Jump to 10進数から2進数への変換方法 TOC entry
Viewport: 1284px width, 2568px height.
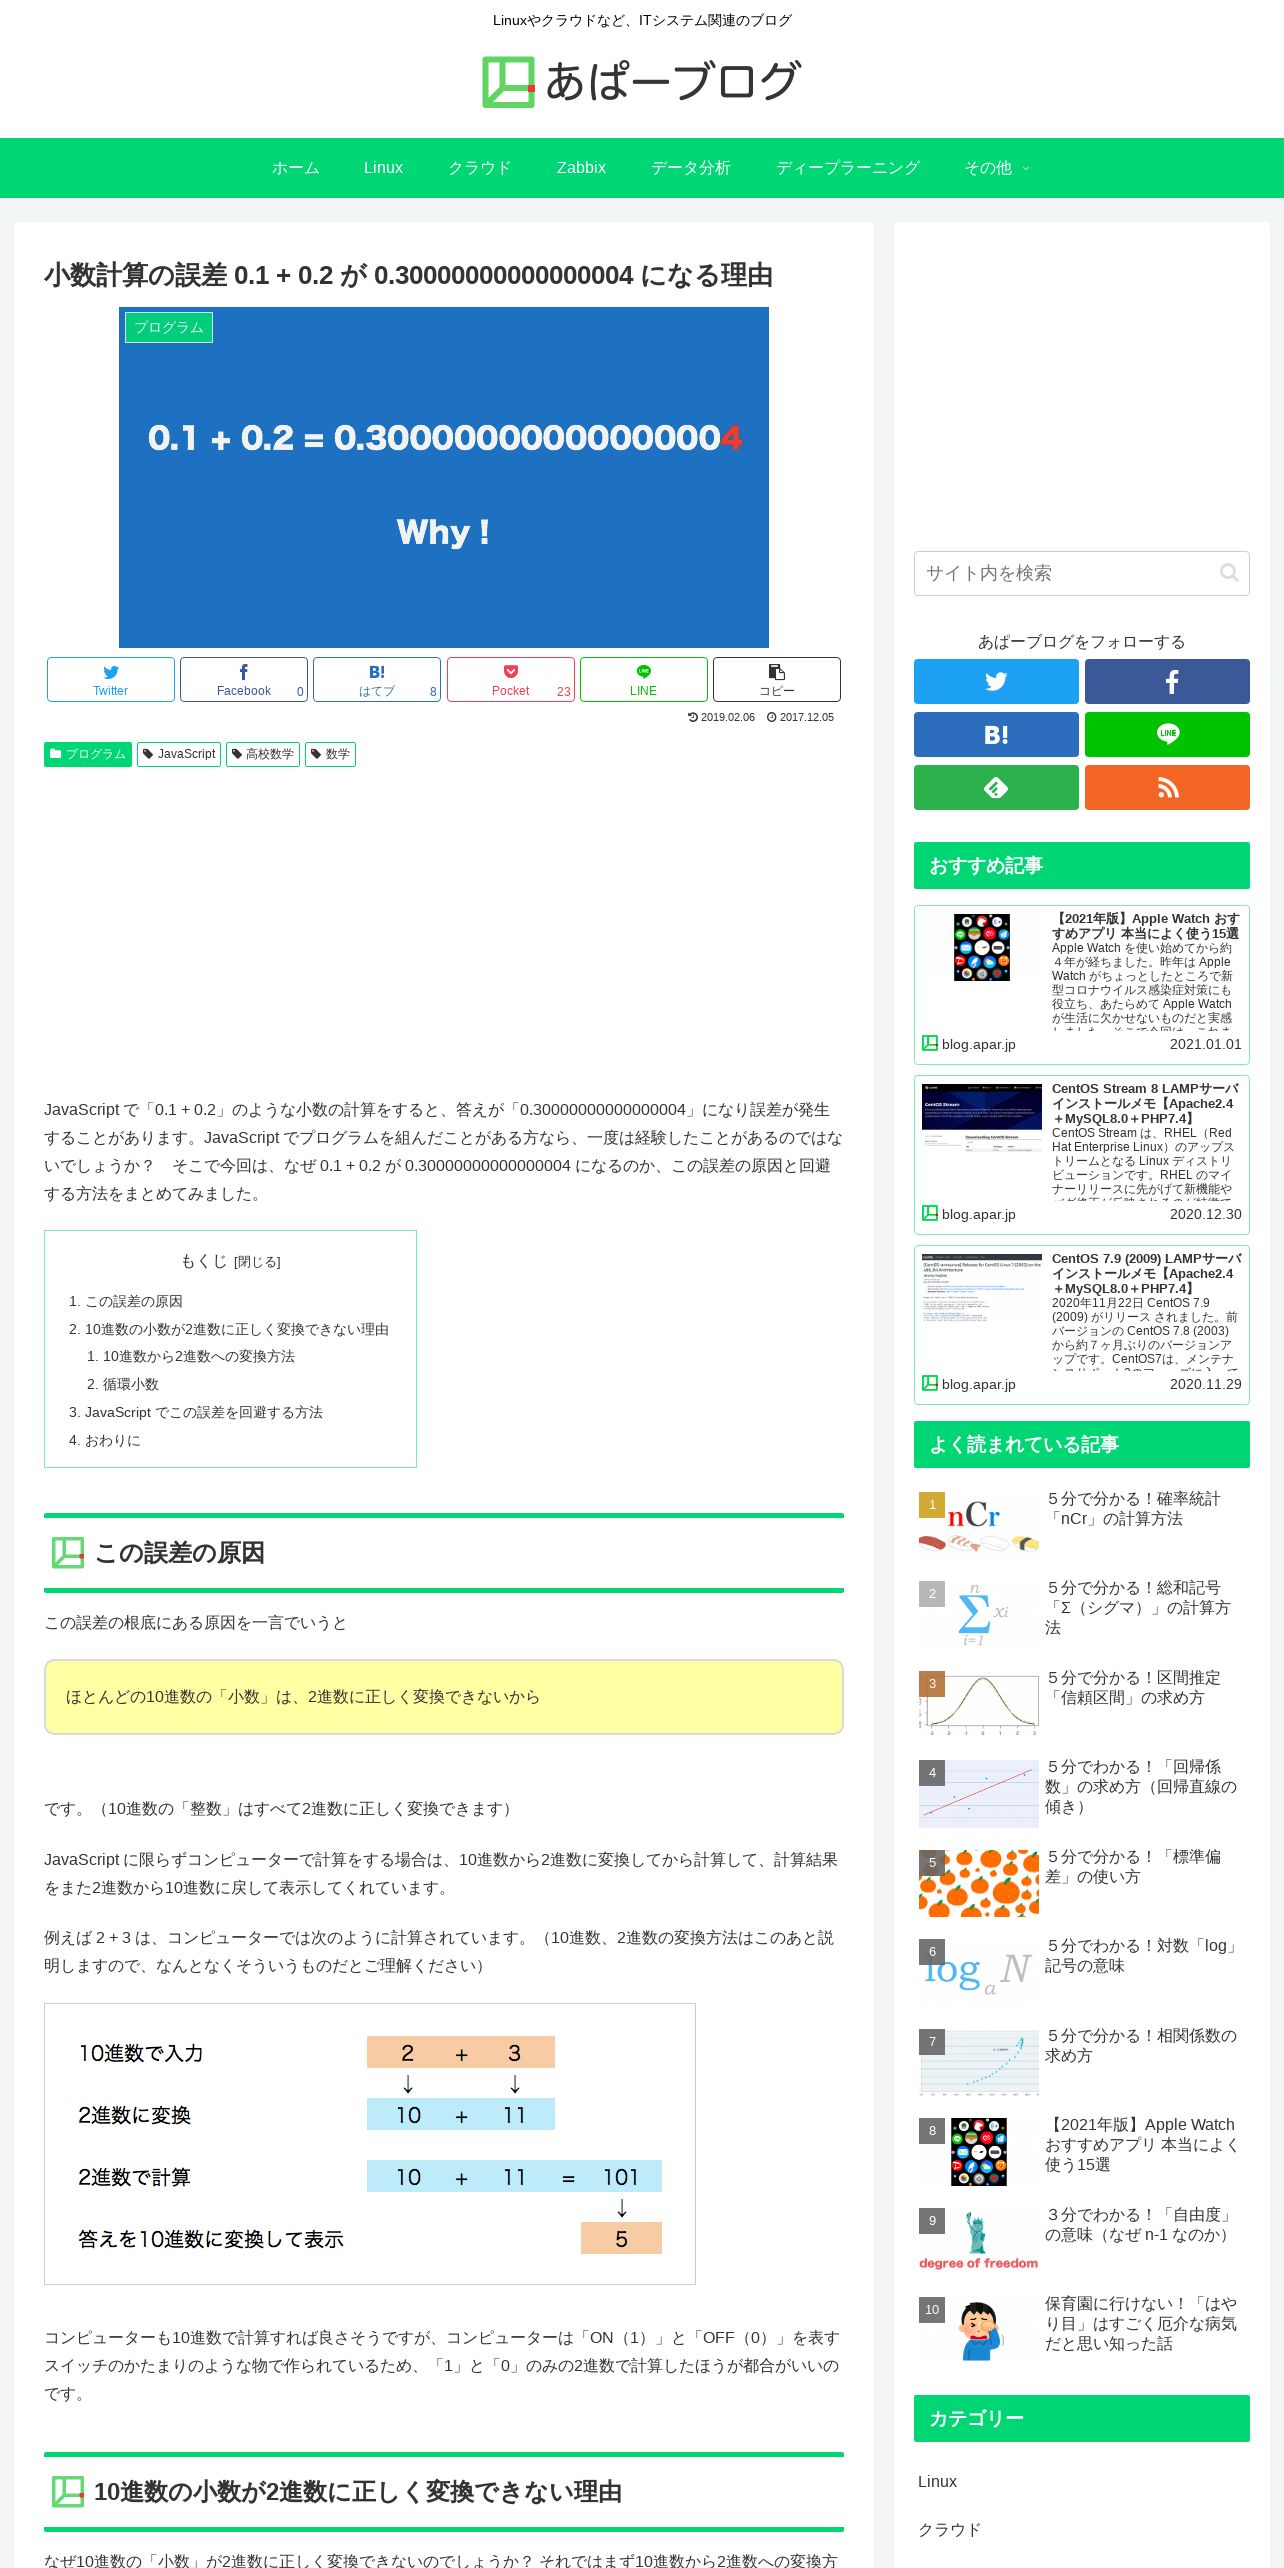[198, 1356]
